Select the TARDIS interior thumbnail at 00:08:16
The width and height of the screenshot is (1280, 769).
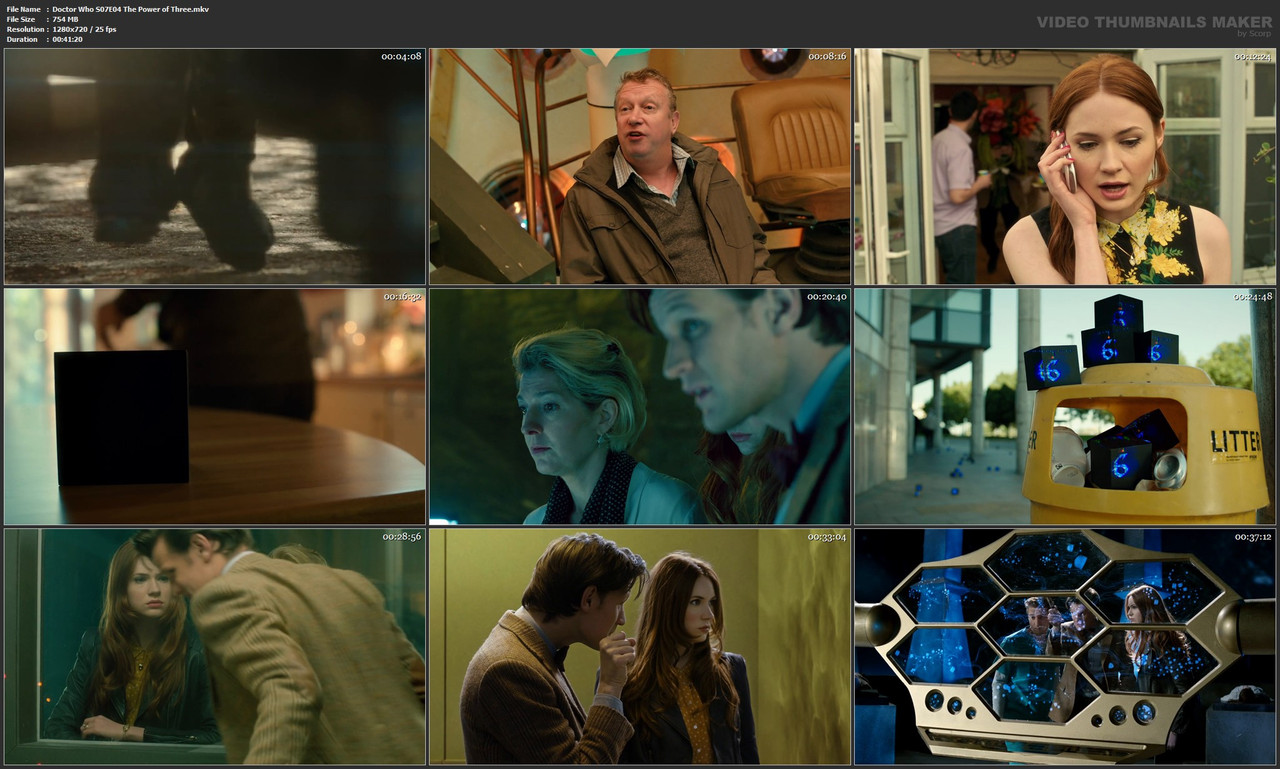tap(640, 165)
